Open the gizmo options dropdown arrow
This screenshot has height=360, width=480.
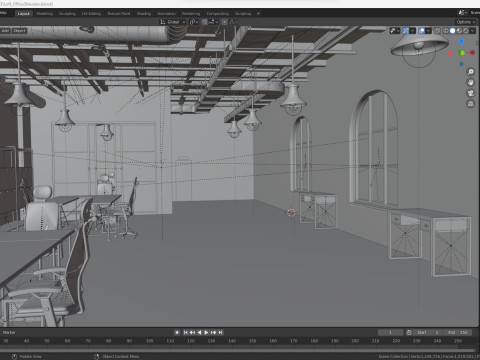[413, 31]
